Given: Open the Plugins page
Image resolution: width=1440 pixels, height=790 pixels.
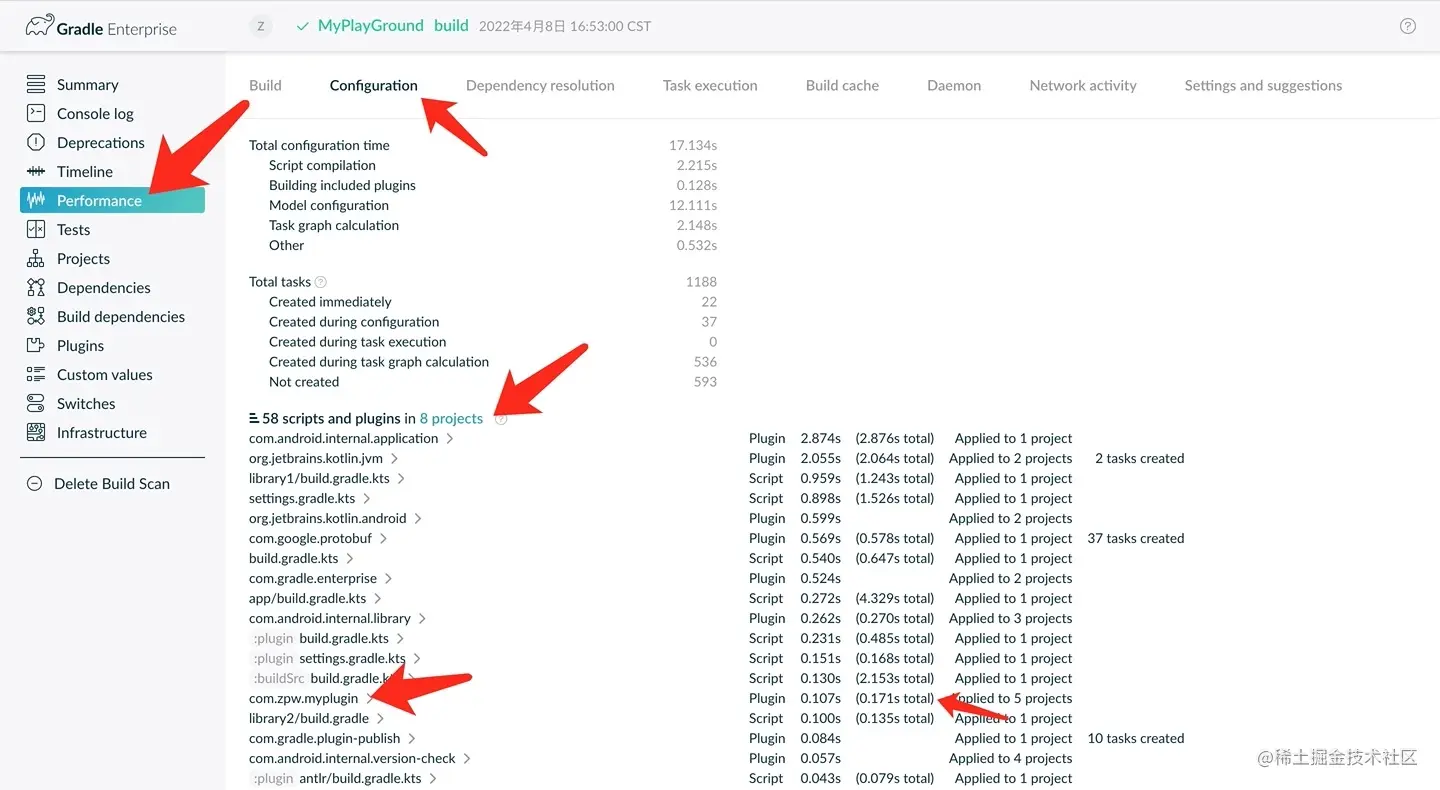Looking at the screenshot, I should tap(80, 346).
